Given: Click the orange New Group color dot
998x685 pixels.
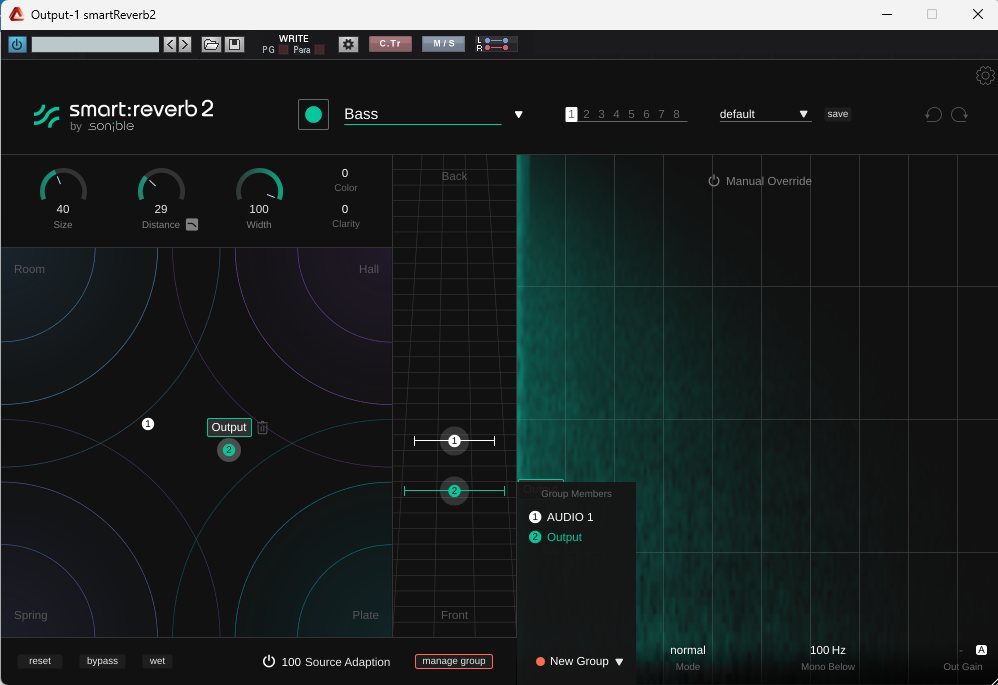Looking at the screenshot, I should click(540, 661).
